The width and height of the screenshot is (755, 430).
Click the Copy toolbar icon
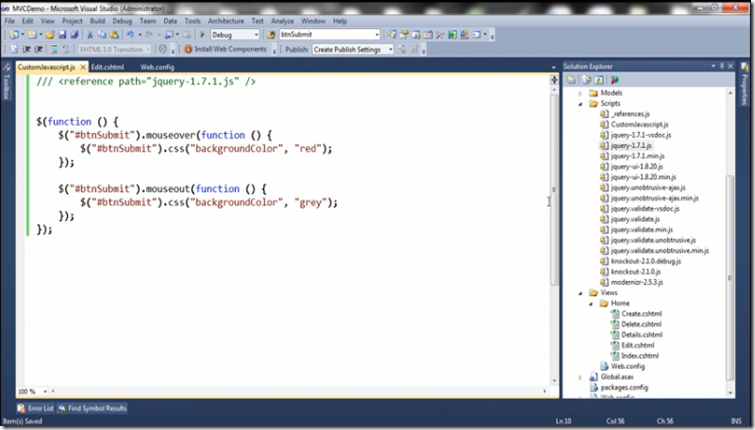tap(102, 35)
